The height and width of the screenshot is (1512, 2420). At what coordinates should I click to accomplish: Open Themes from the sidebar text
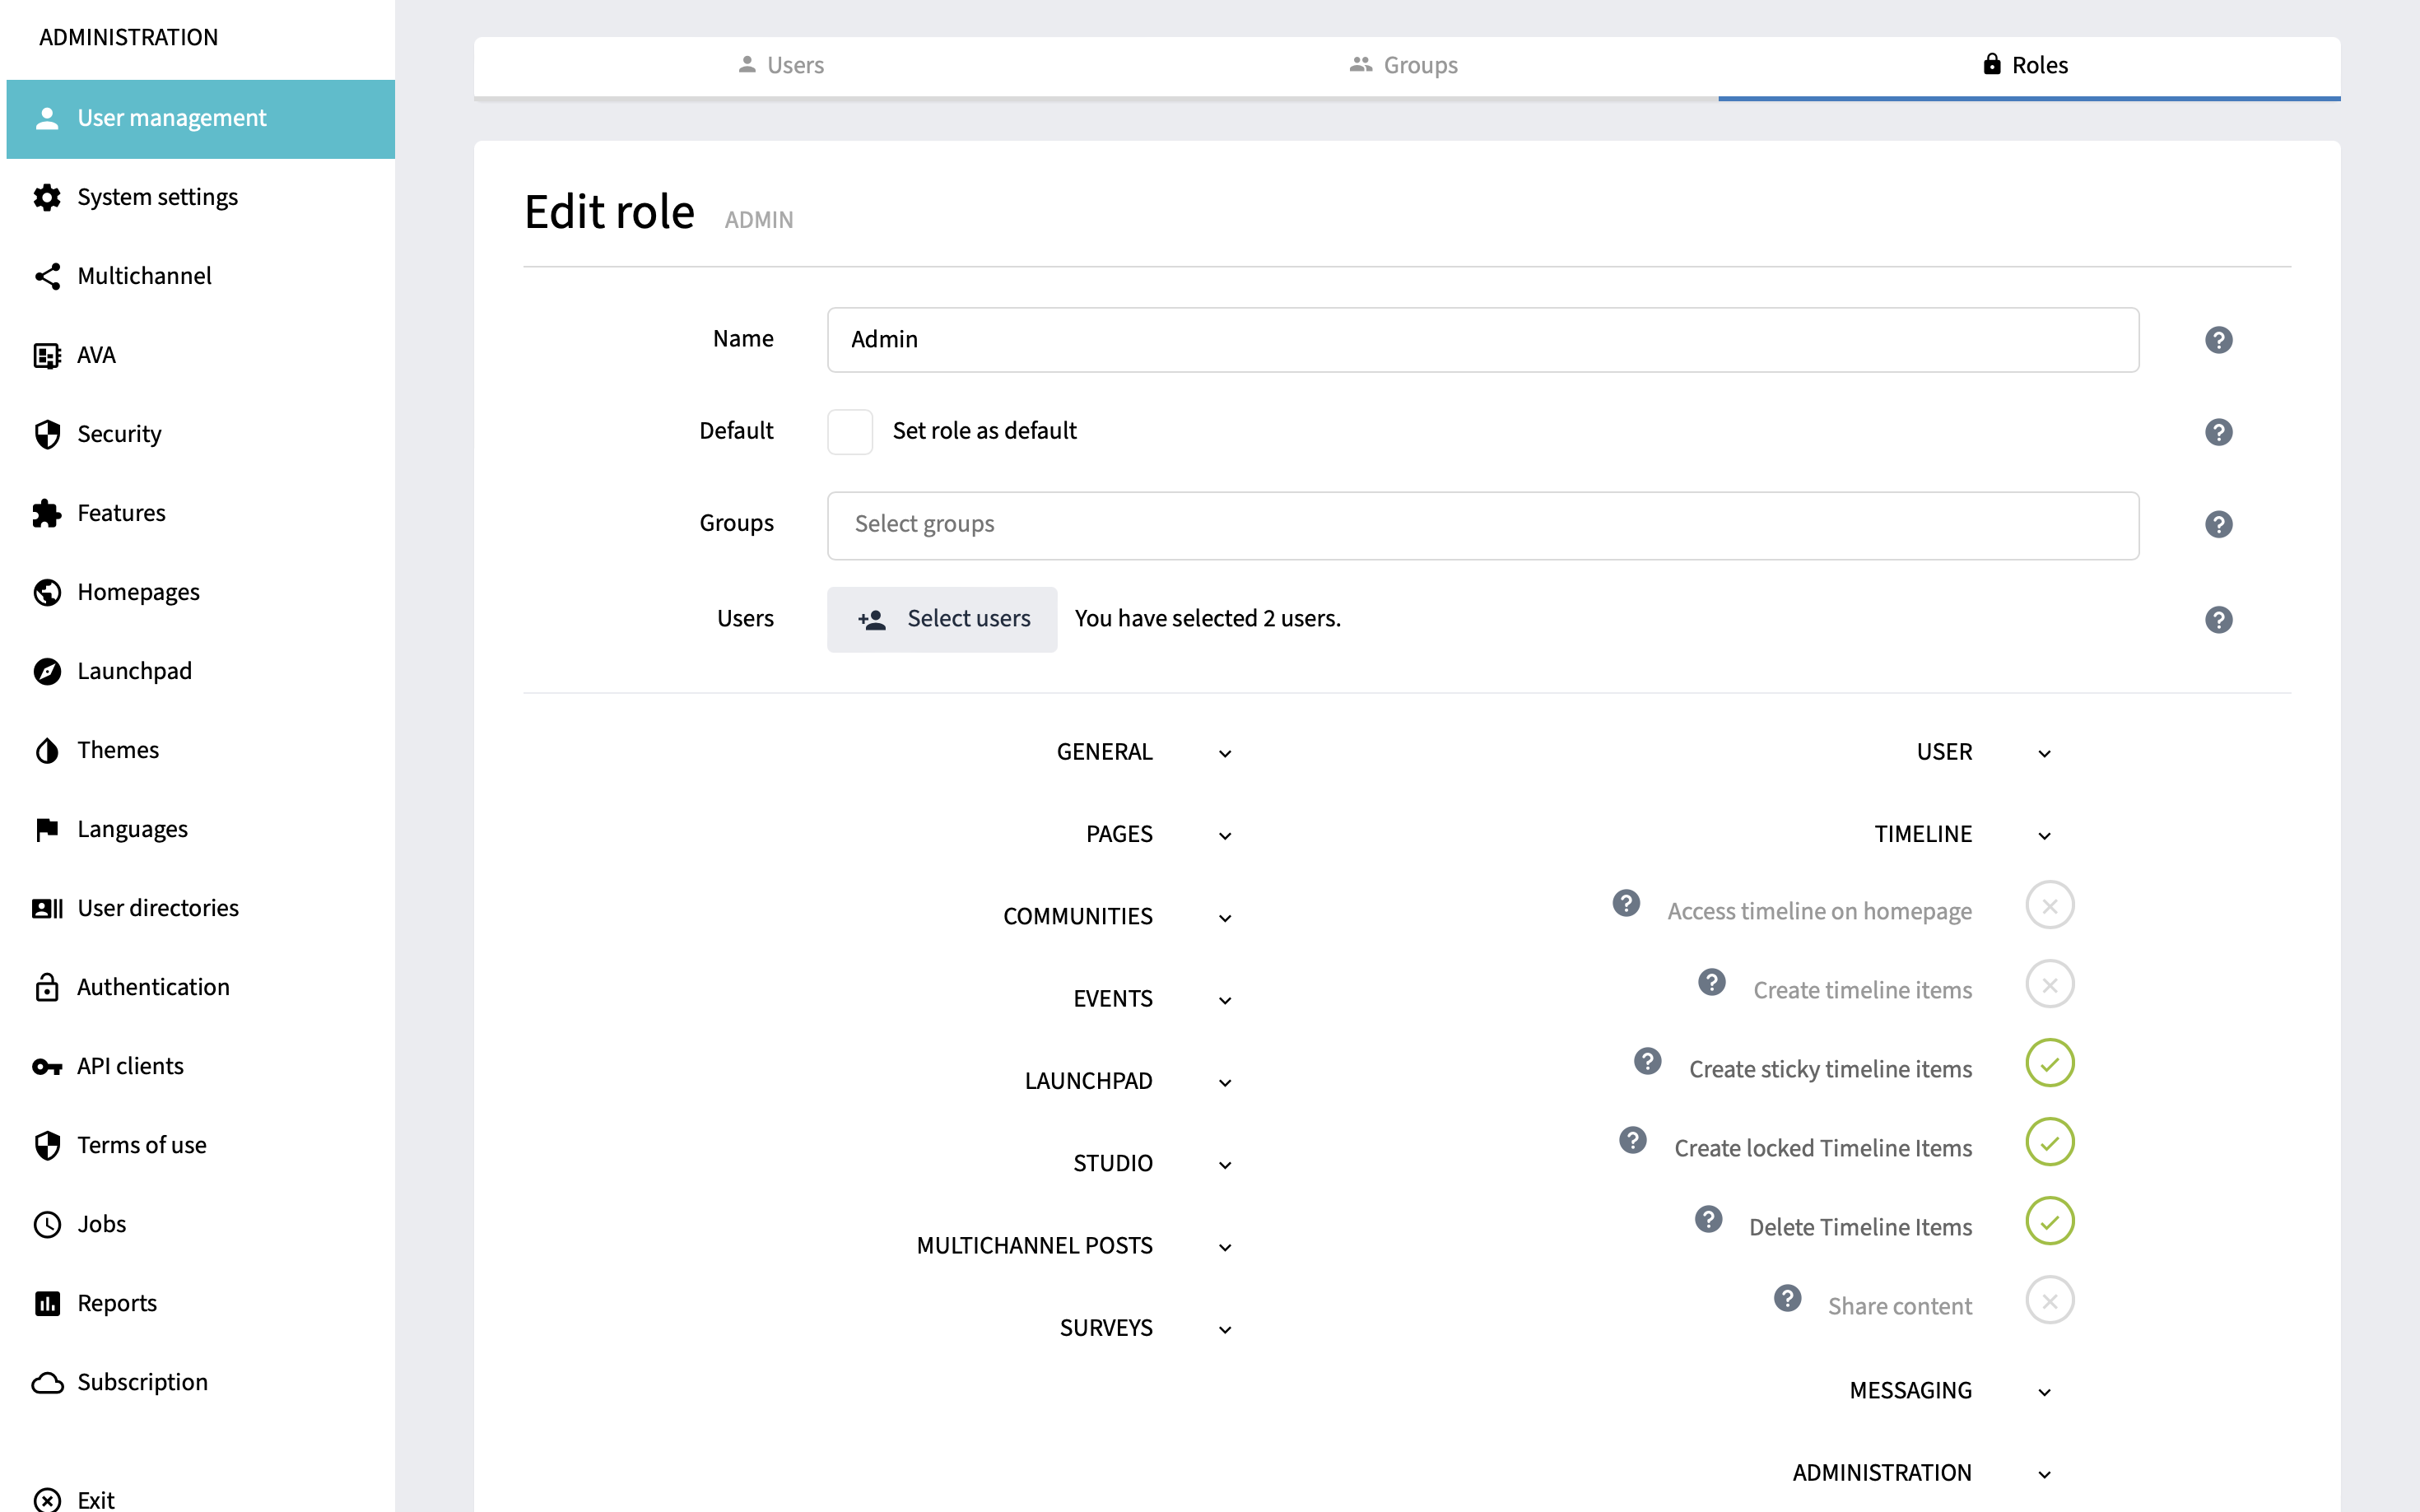(x=118, y=750)
